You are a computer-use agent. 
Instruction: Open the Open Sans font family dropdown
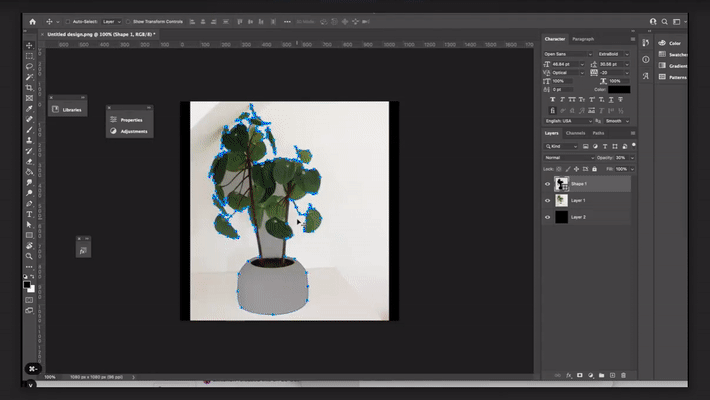tap(567, 53)
